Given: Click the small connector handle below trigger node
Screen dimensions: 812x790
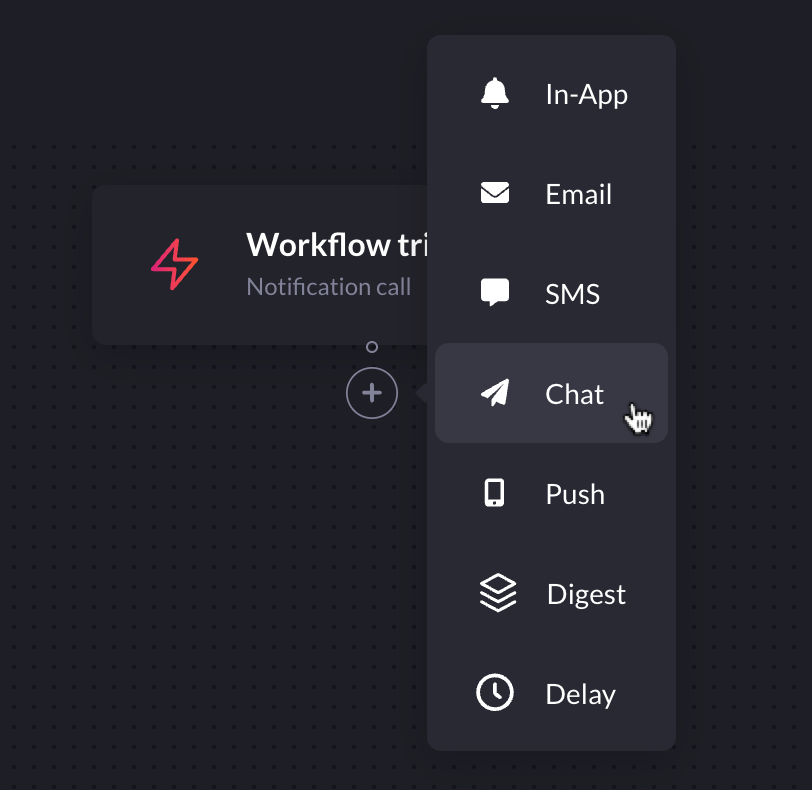Looking at the screenshot, I should [372, 347].
